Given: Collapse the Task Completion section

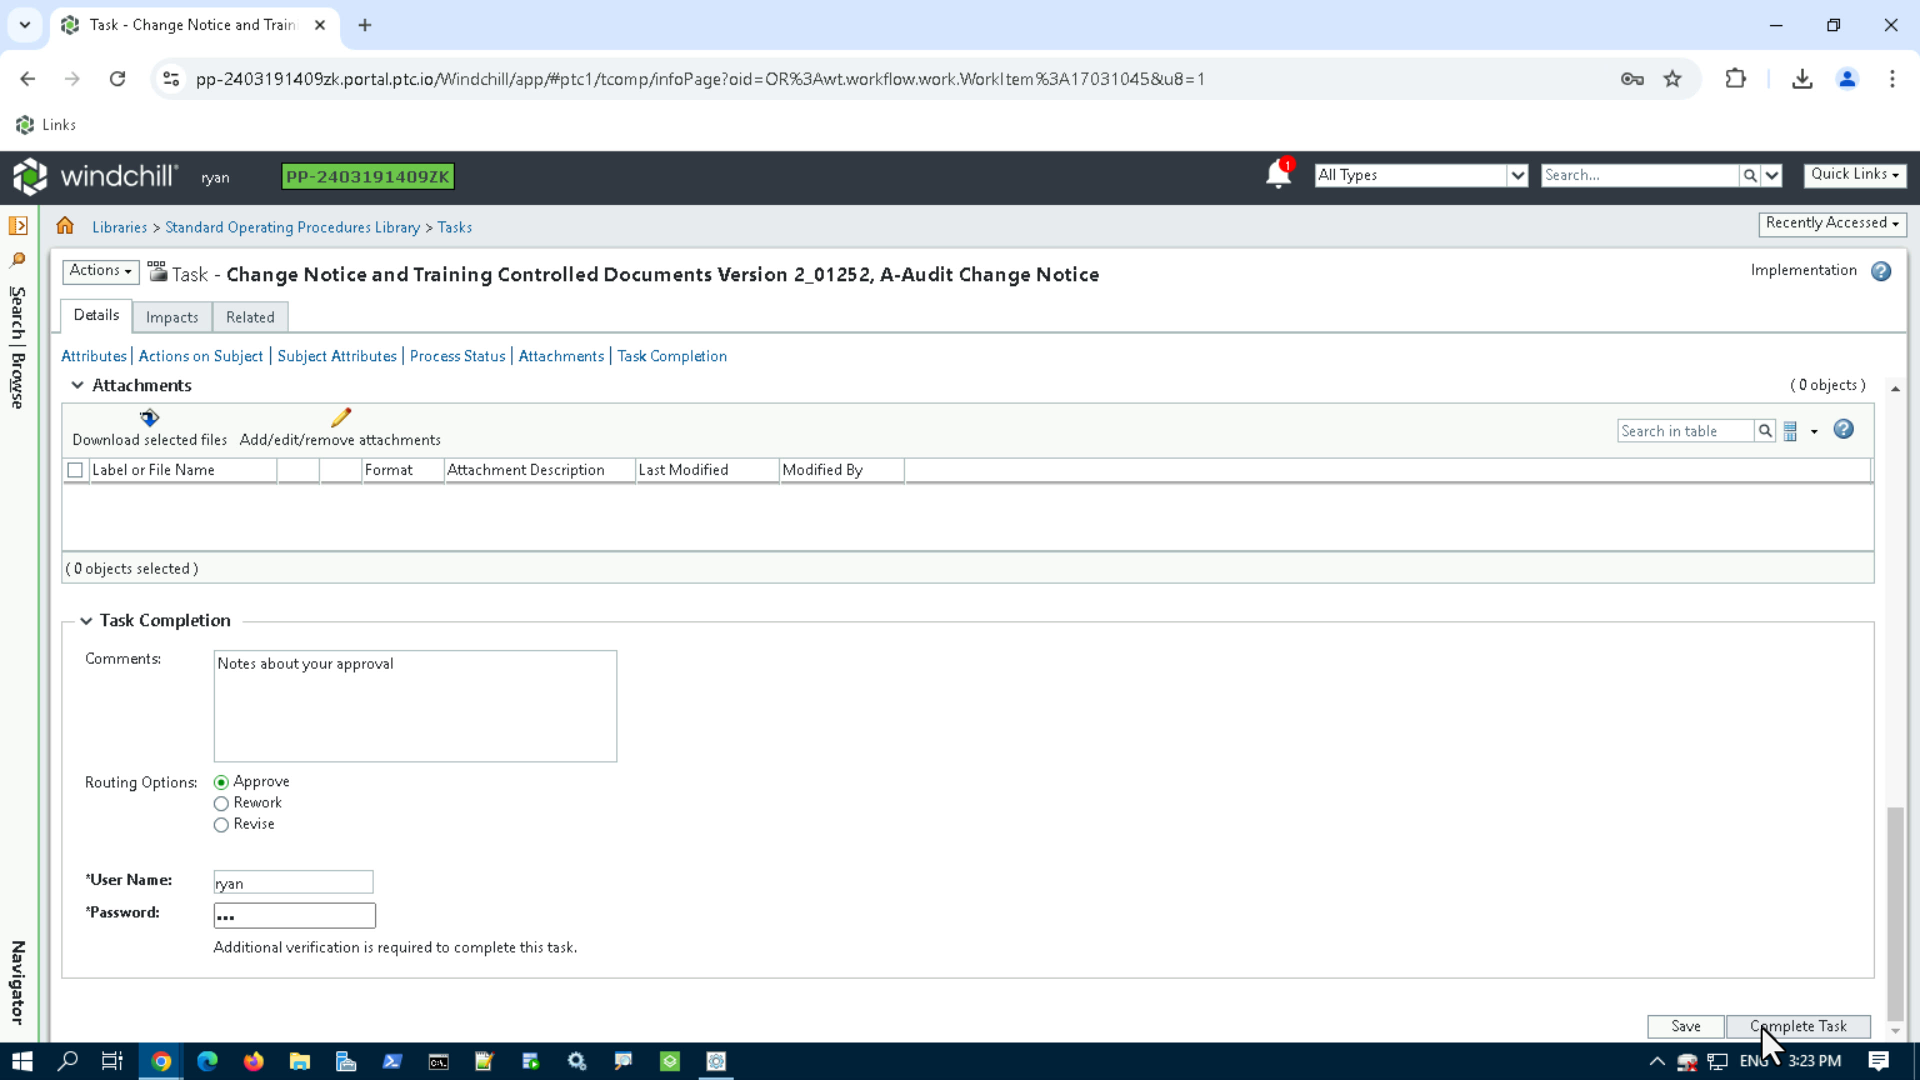Looking at the screenshot, I should [86, 620].
